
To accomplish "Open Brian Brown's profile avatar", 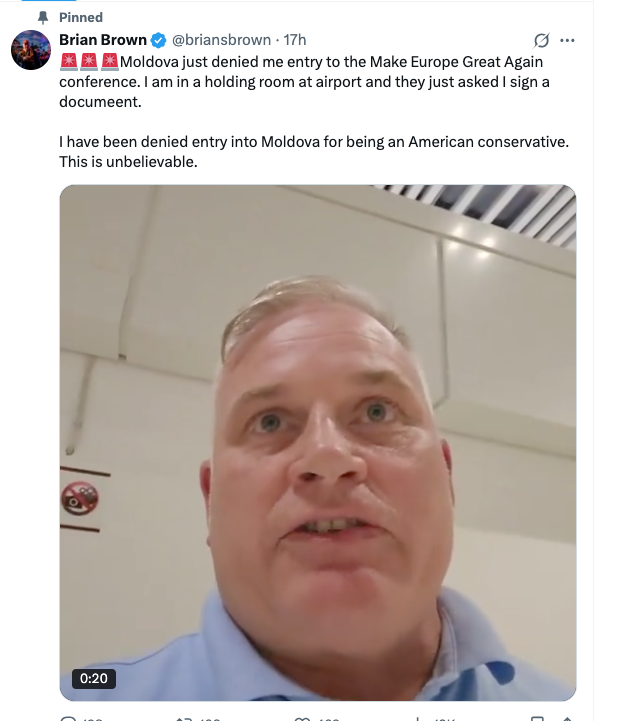I will (x=31, y=50).
